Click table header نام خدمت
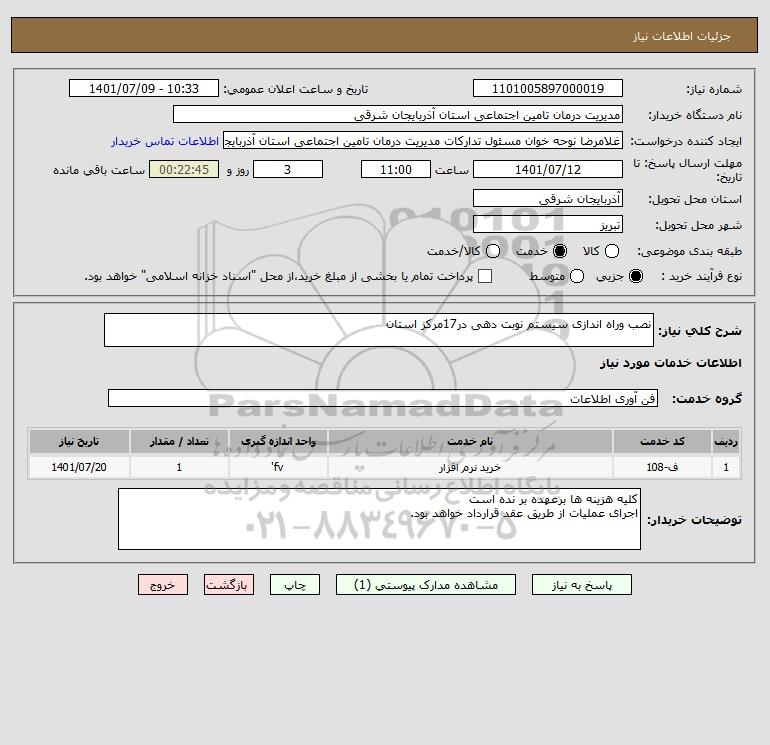Viewport: 770px width, 745px height. click(x=470, y=441)
